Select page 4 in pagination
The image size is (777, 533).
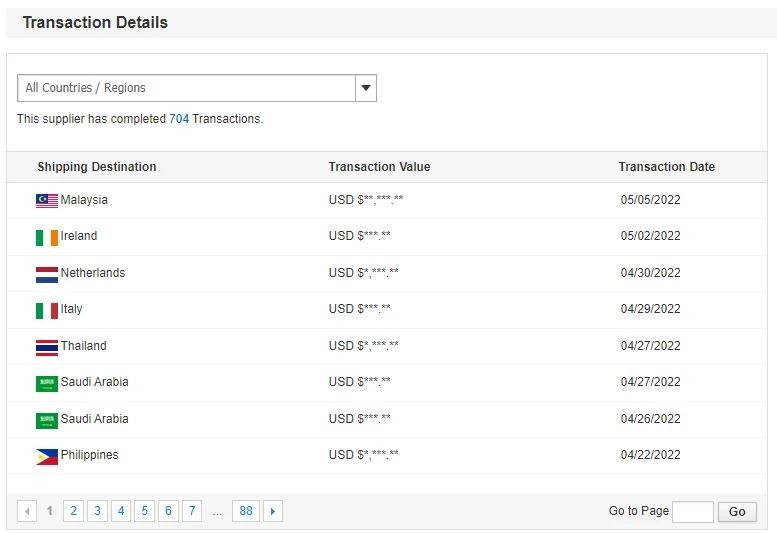click(121, 511)
